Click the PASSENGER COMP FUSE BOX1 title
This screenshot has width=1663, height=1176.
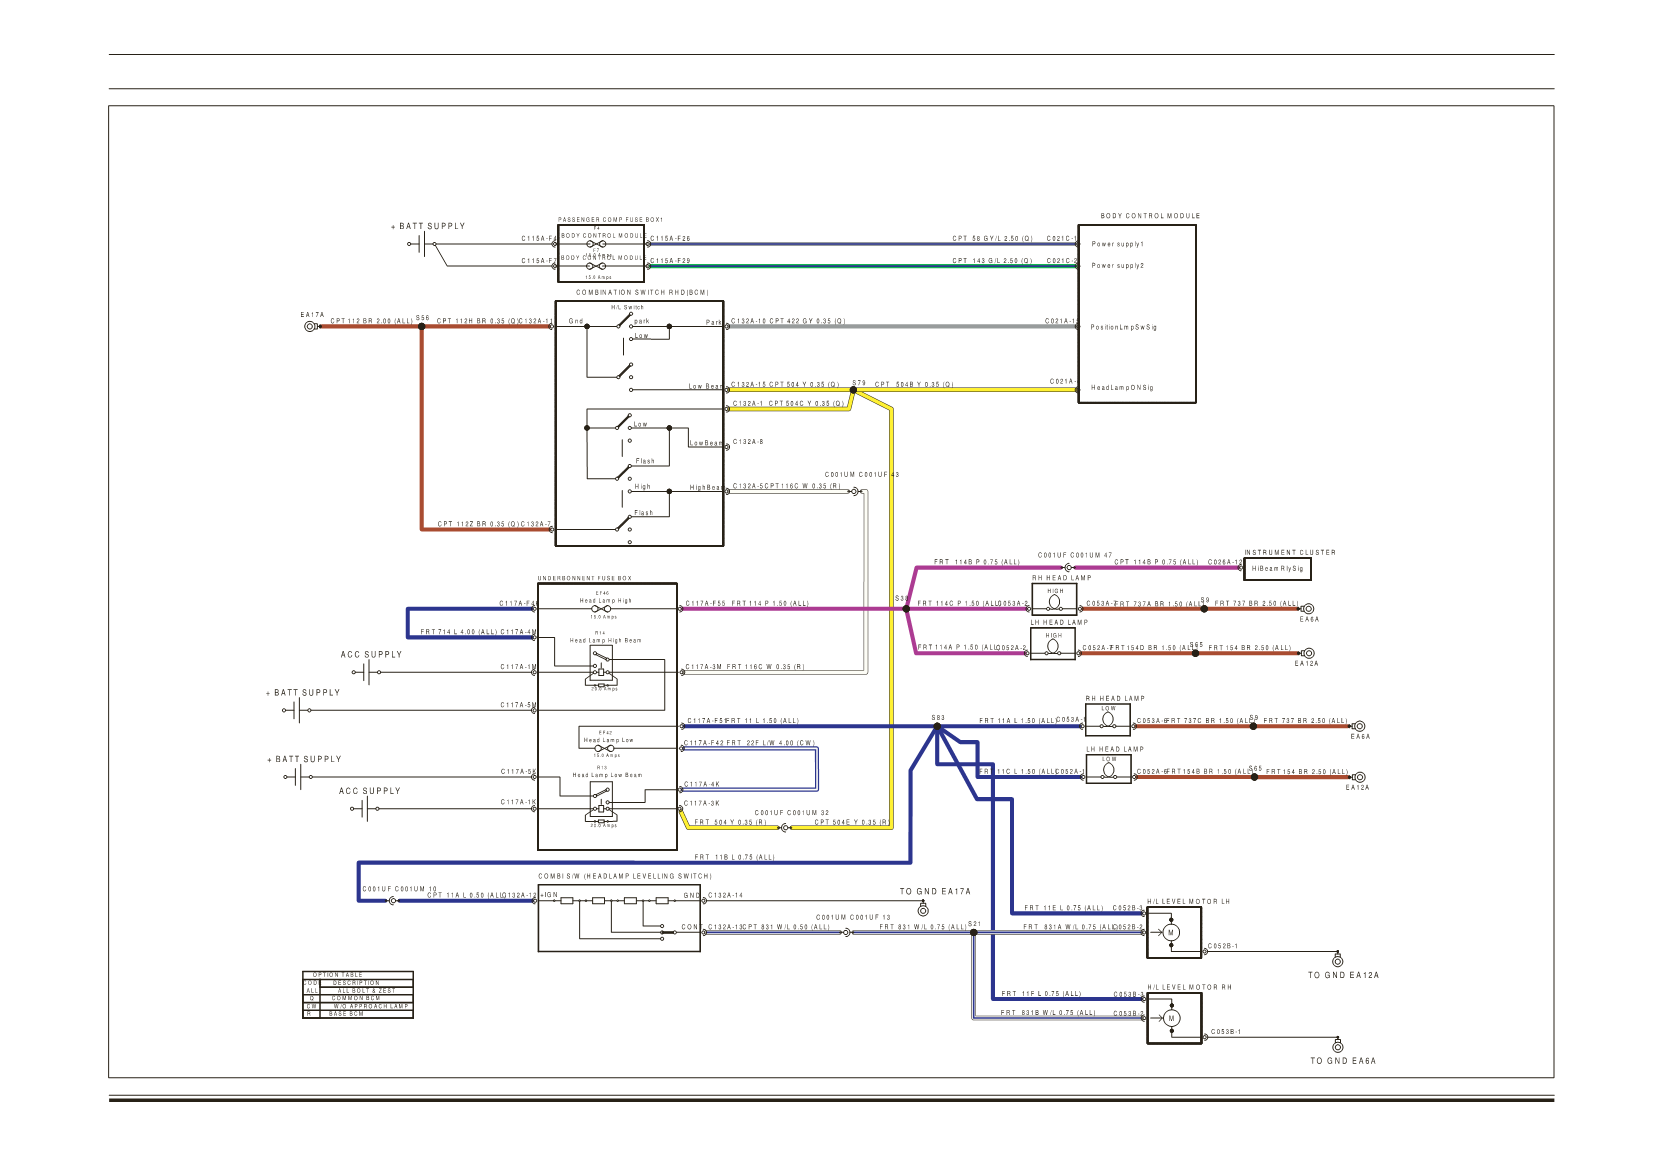610,220
